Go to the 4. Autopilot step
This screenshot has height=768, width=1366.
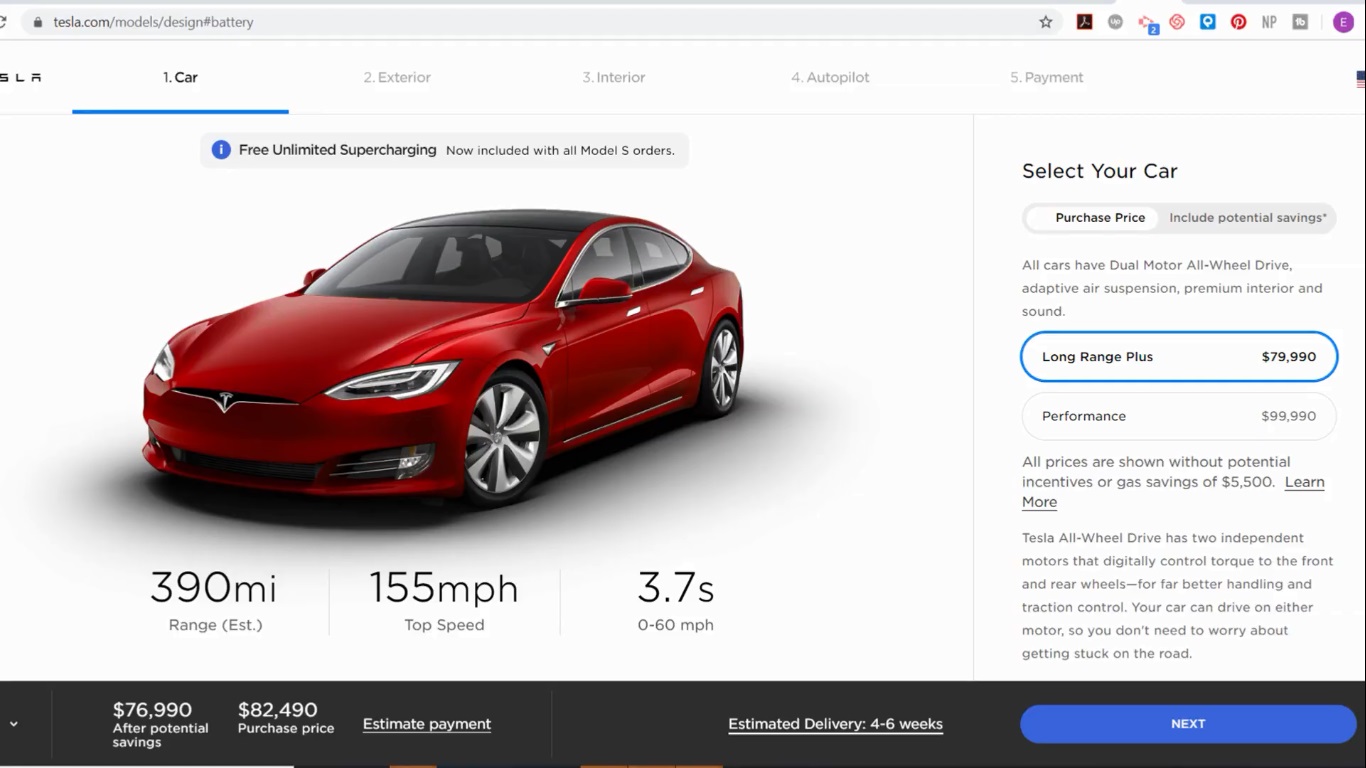830,78
